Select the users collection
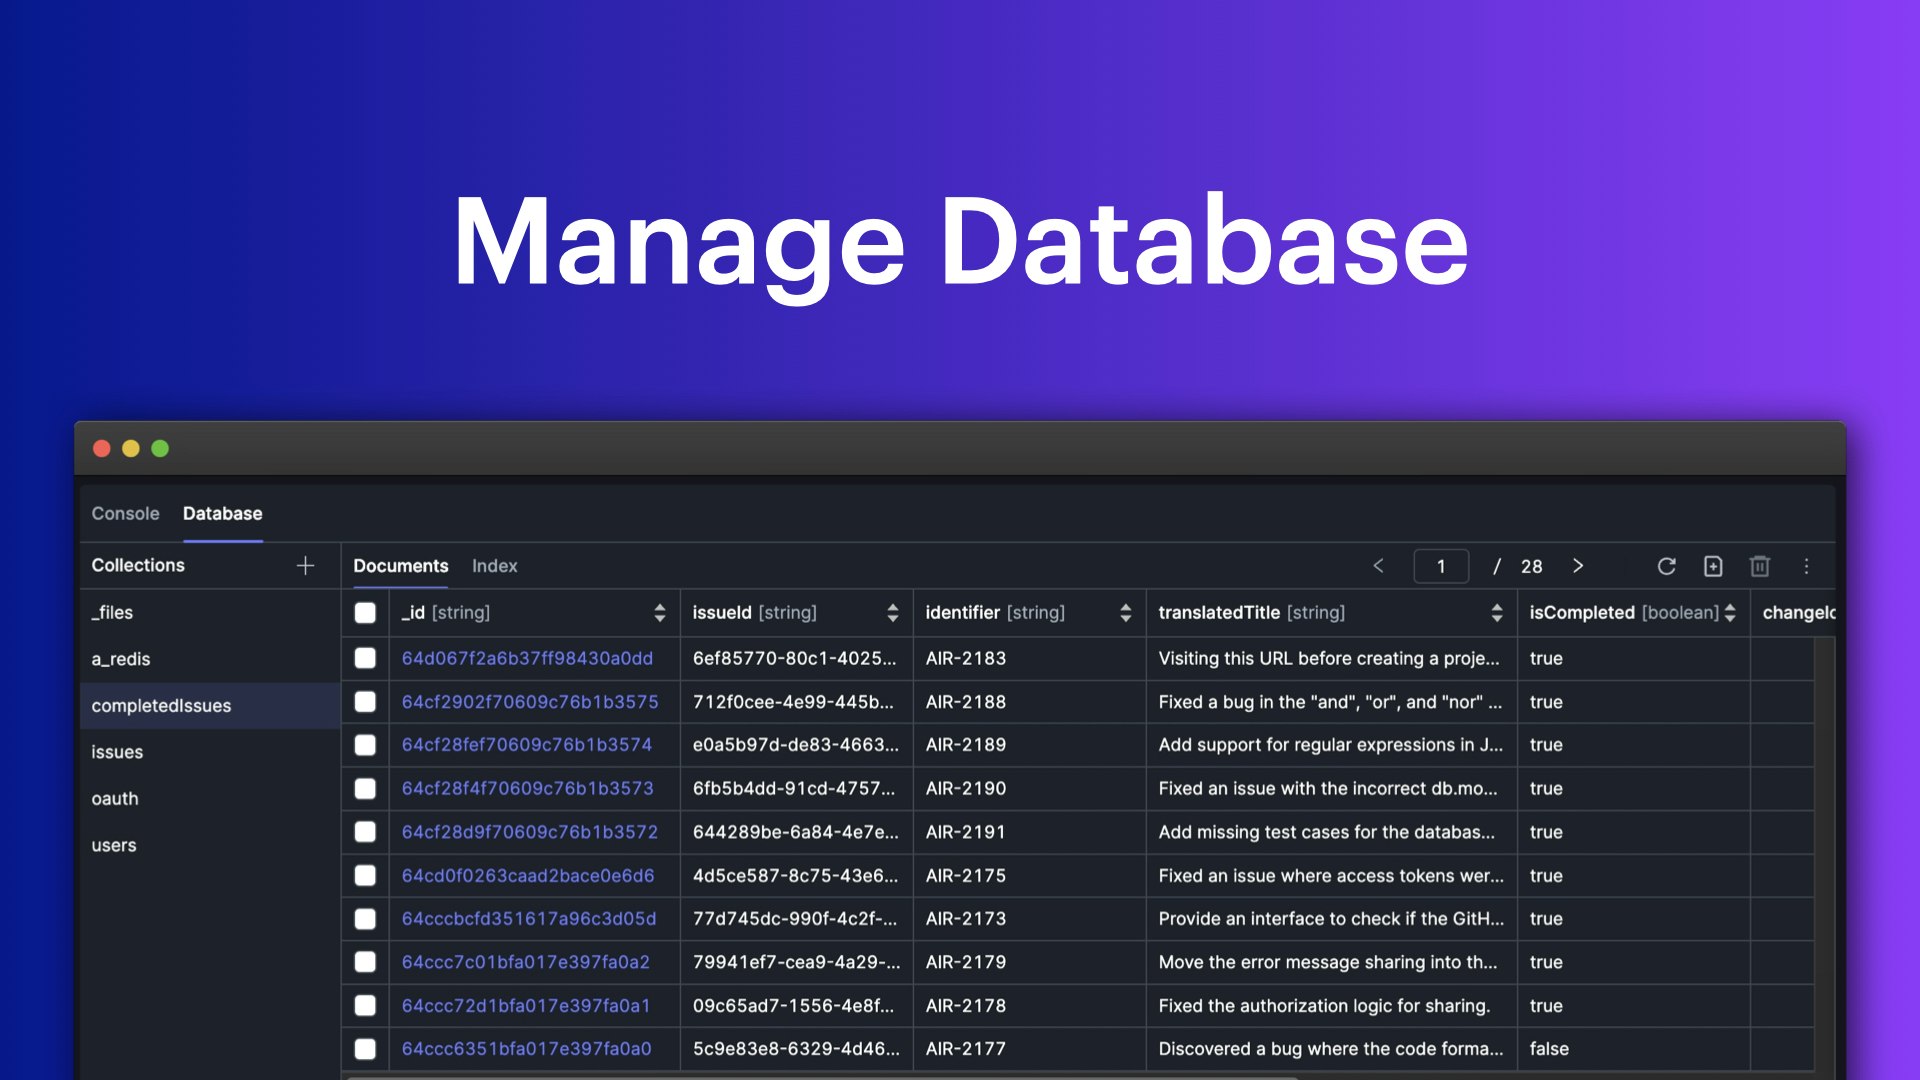The image size is (1920, 1080). point(210,845)
